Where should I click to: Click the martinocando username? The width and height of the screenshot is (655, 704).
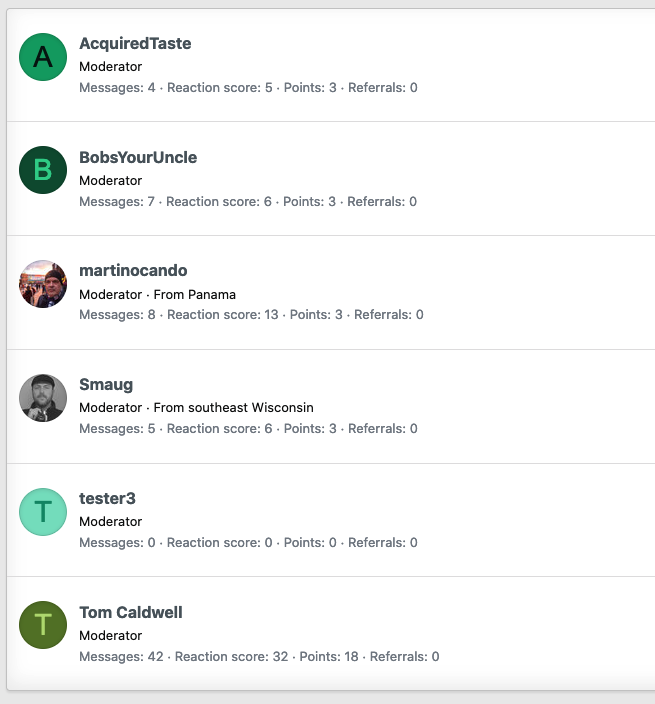tap(133, 271)
